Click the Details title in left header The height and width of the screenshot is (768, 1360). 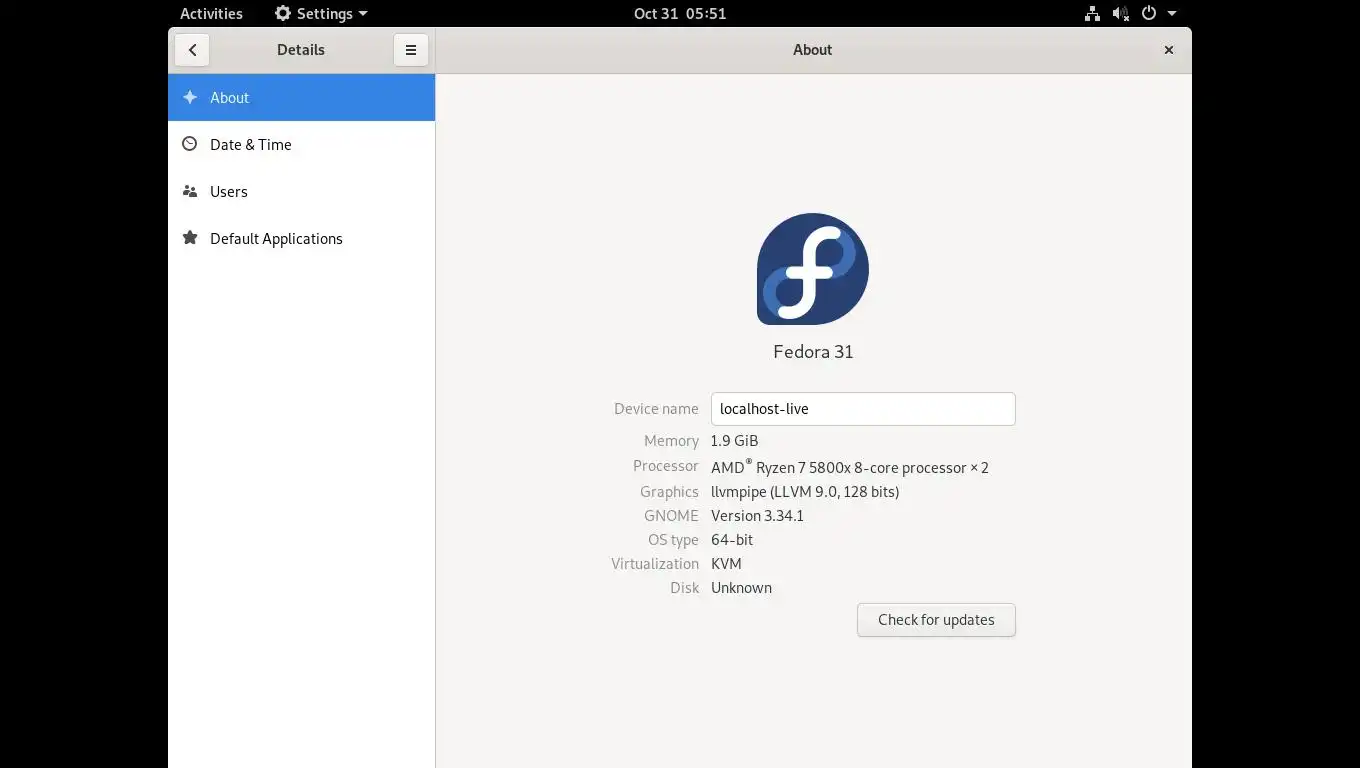coord(301,50)
